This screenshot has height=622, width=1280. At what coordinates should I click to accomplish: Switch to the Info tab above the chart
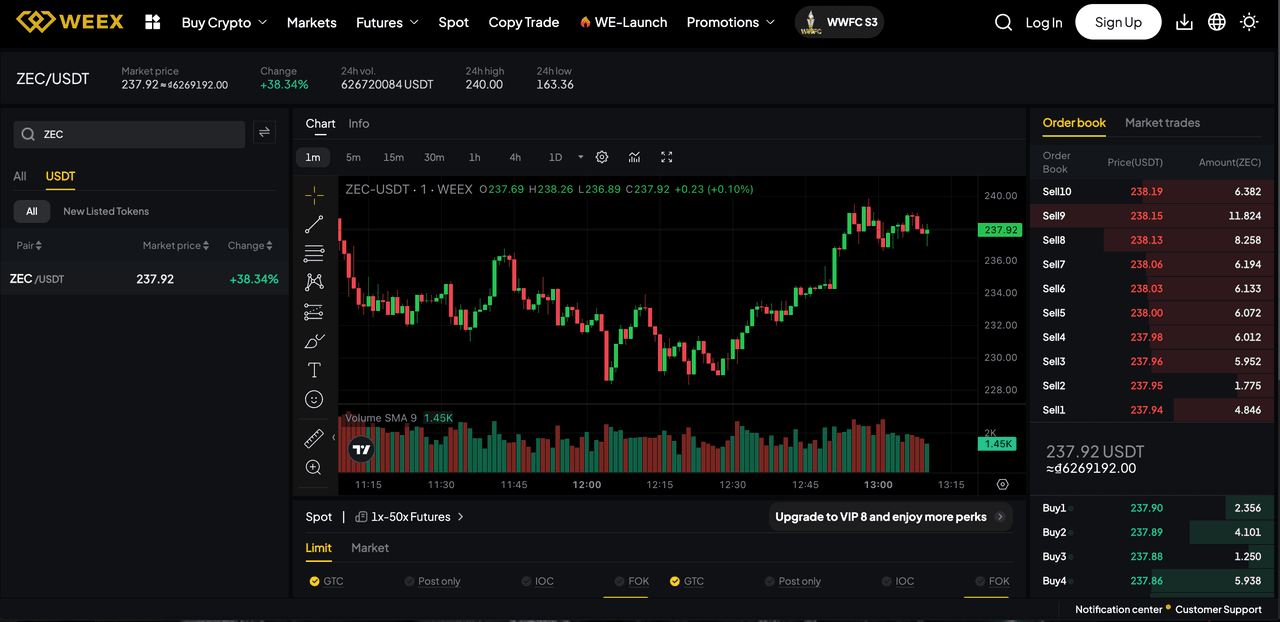coord(359,123)
